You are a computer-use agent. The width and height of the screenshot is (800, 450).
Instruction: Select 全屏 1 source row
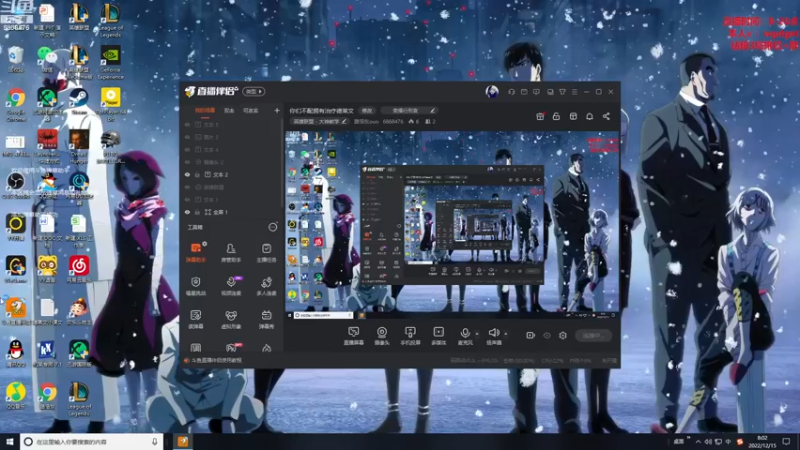[x=231, y=212]
